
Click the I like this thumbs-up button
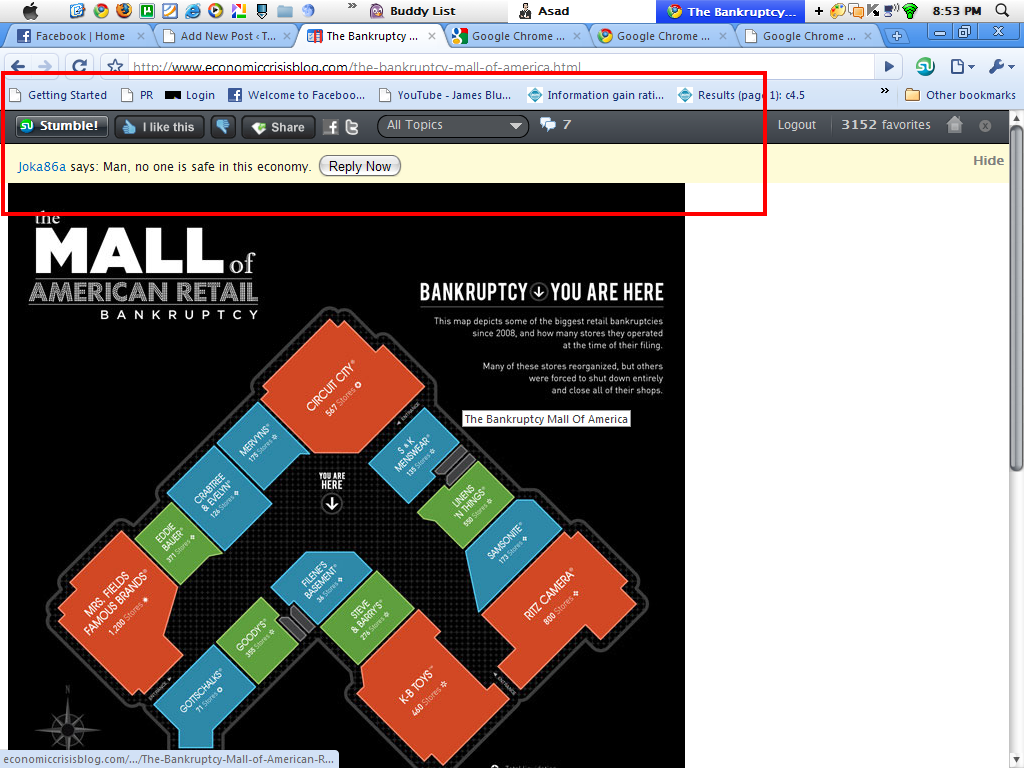click(x=159, y=127)
